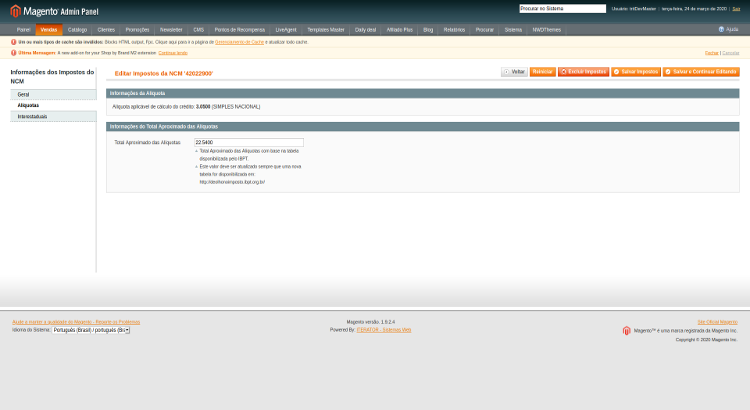The width and height of the screenshot is (750, 410).
Task: Open the system language dropdown
Action: (91, 330)
